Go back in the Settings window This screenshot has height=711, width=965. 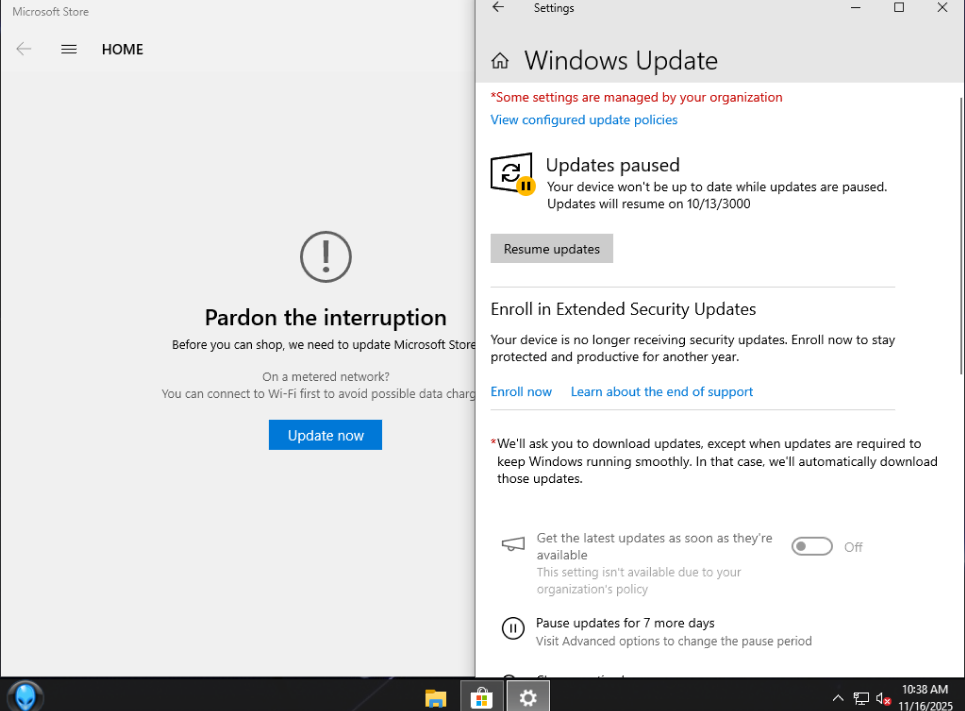pos(499,7)
